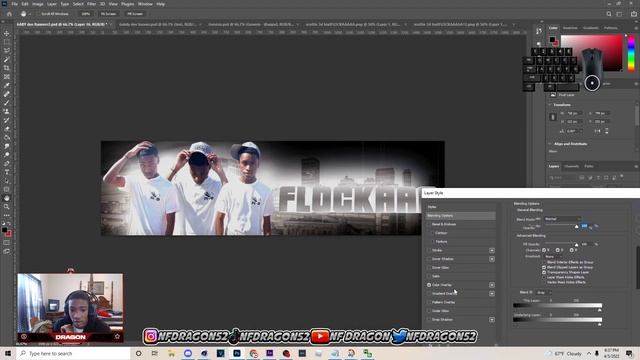Select the Move tool
The width and height of the screenshot is (640, 360).
[7, 33]
